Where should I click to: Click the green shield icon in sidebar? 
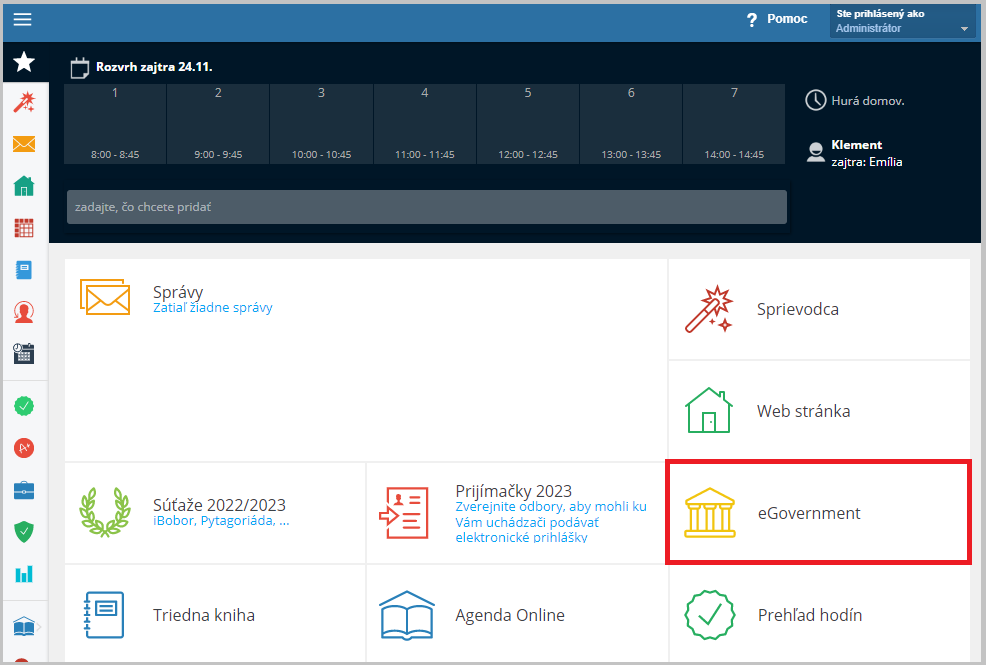click(24, 531)
